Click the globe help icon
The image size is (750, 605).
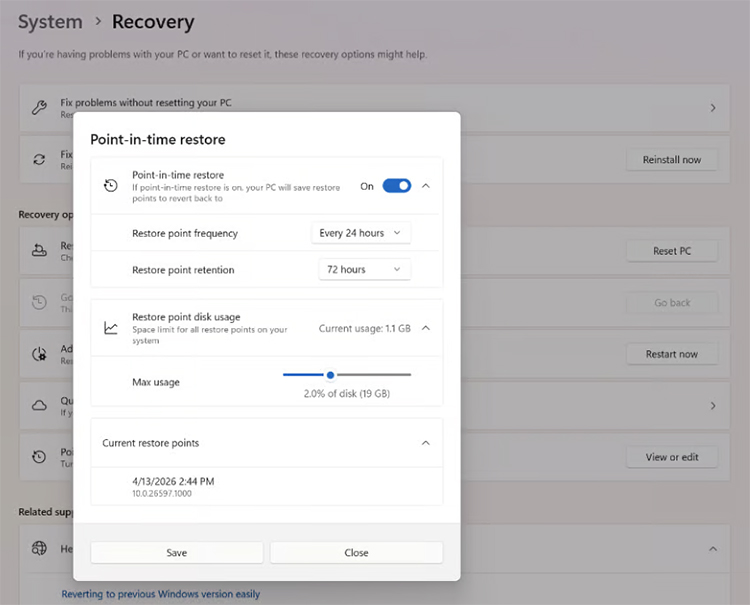[x=39, y=548]
